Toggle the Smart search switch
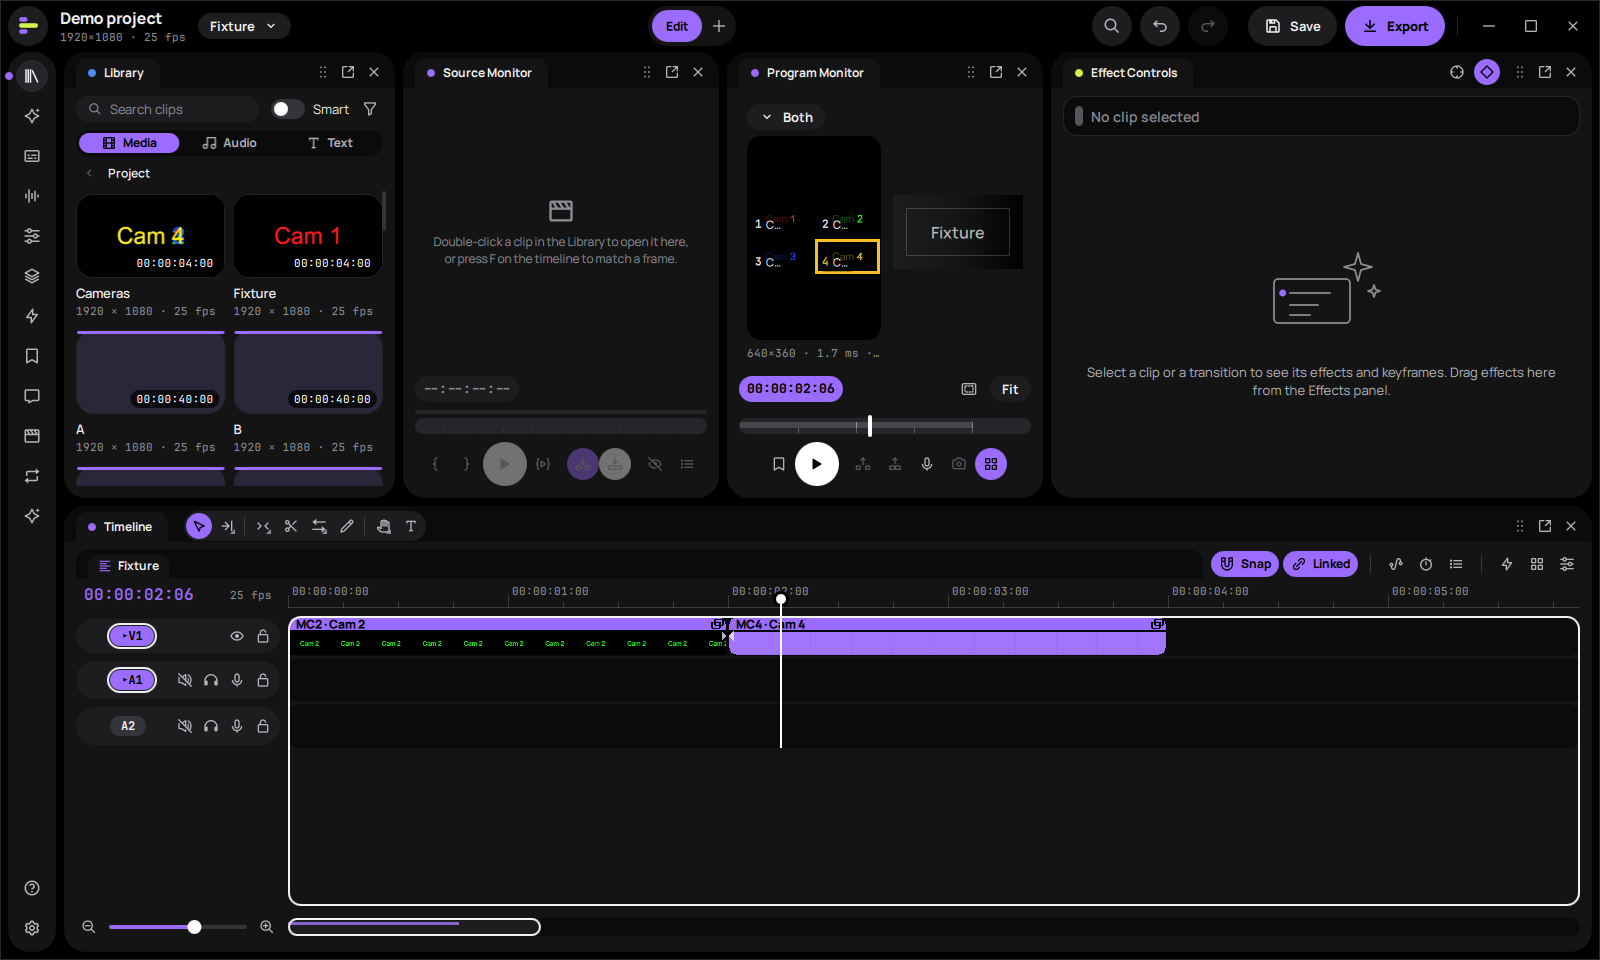The height and width of the screenshot is (960, 1600). [x=288, y=109]
